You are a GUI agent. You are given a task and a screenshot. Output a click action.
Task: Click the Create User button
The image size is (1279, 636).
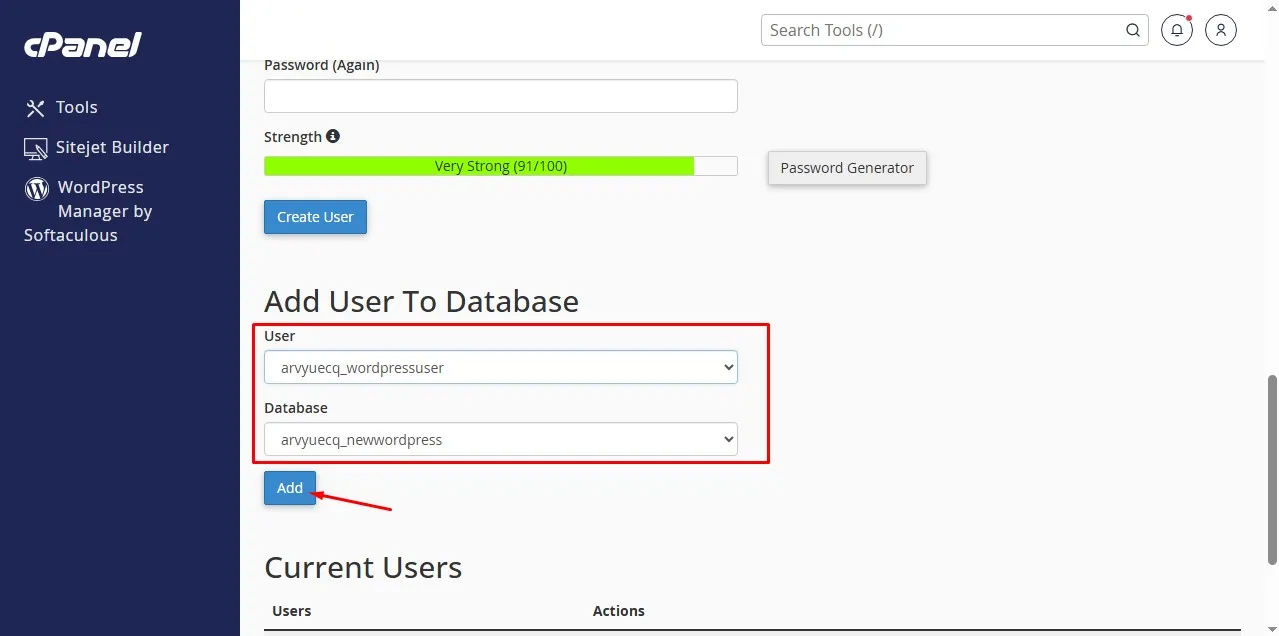coord(315,216)
